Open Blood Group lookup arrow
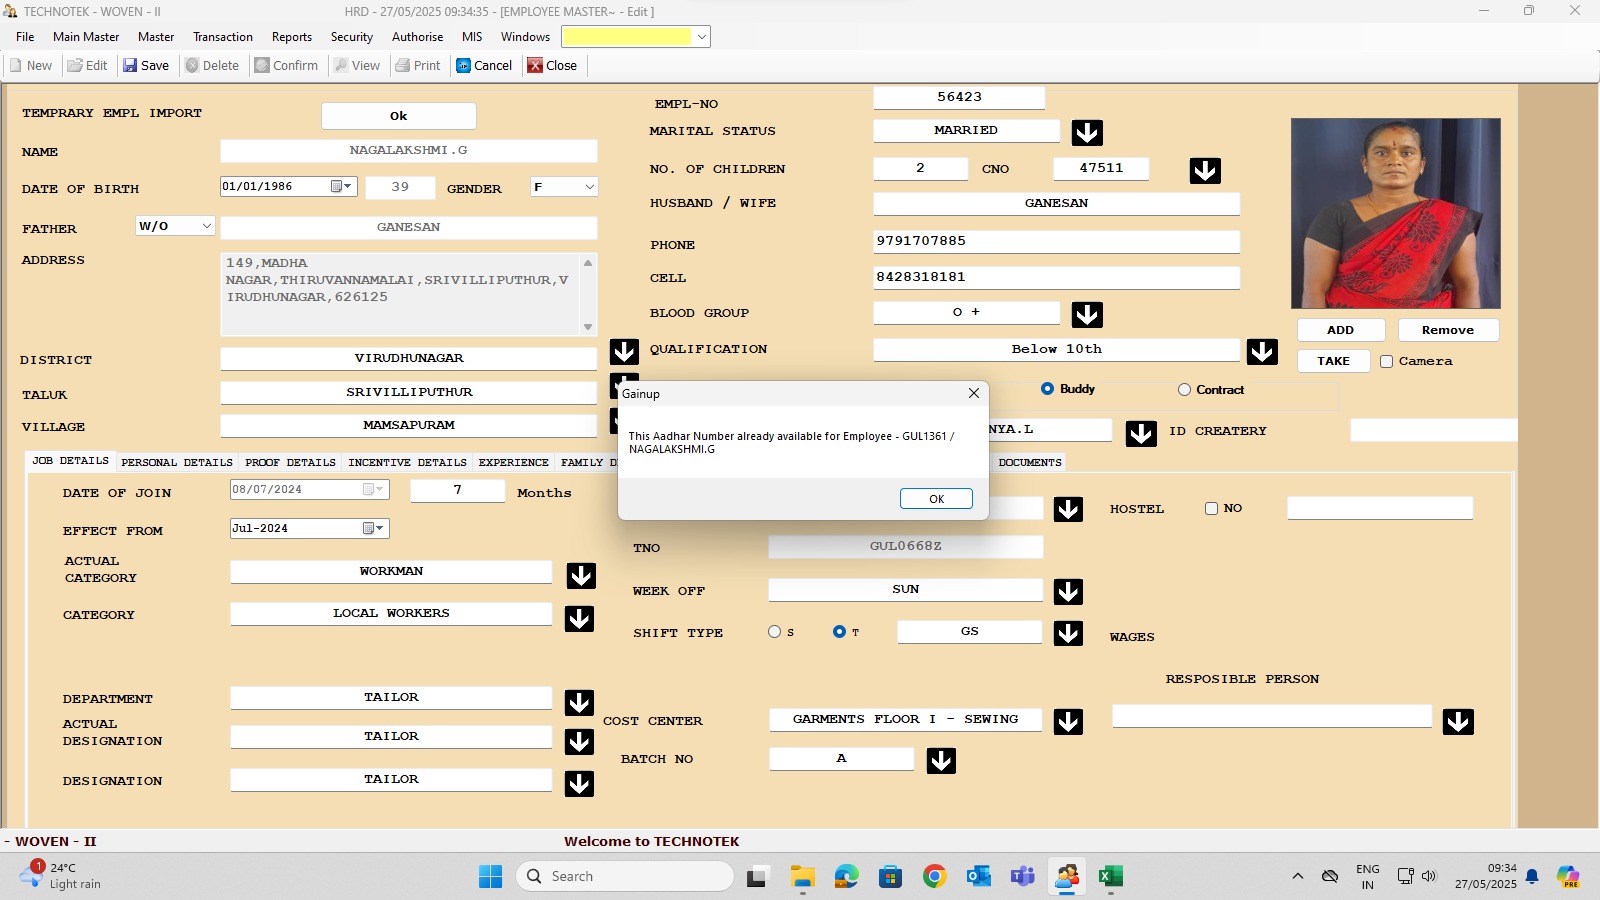 1087,315
